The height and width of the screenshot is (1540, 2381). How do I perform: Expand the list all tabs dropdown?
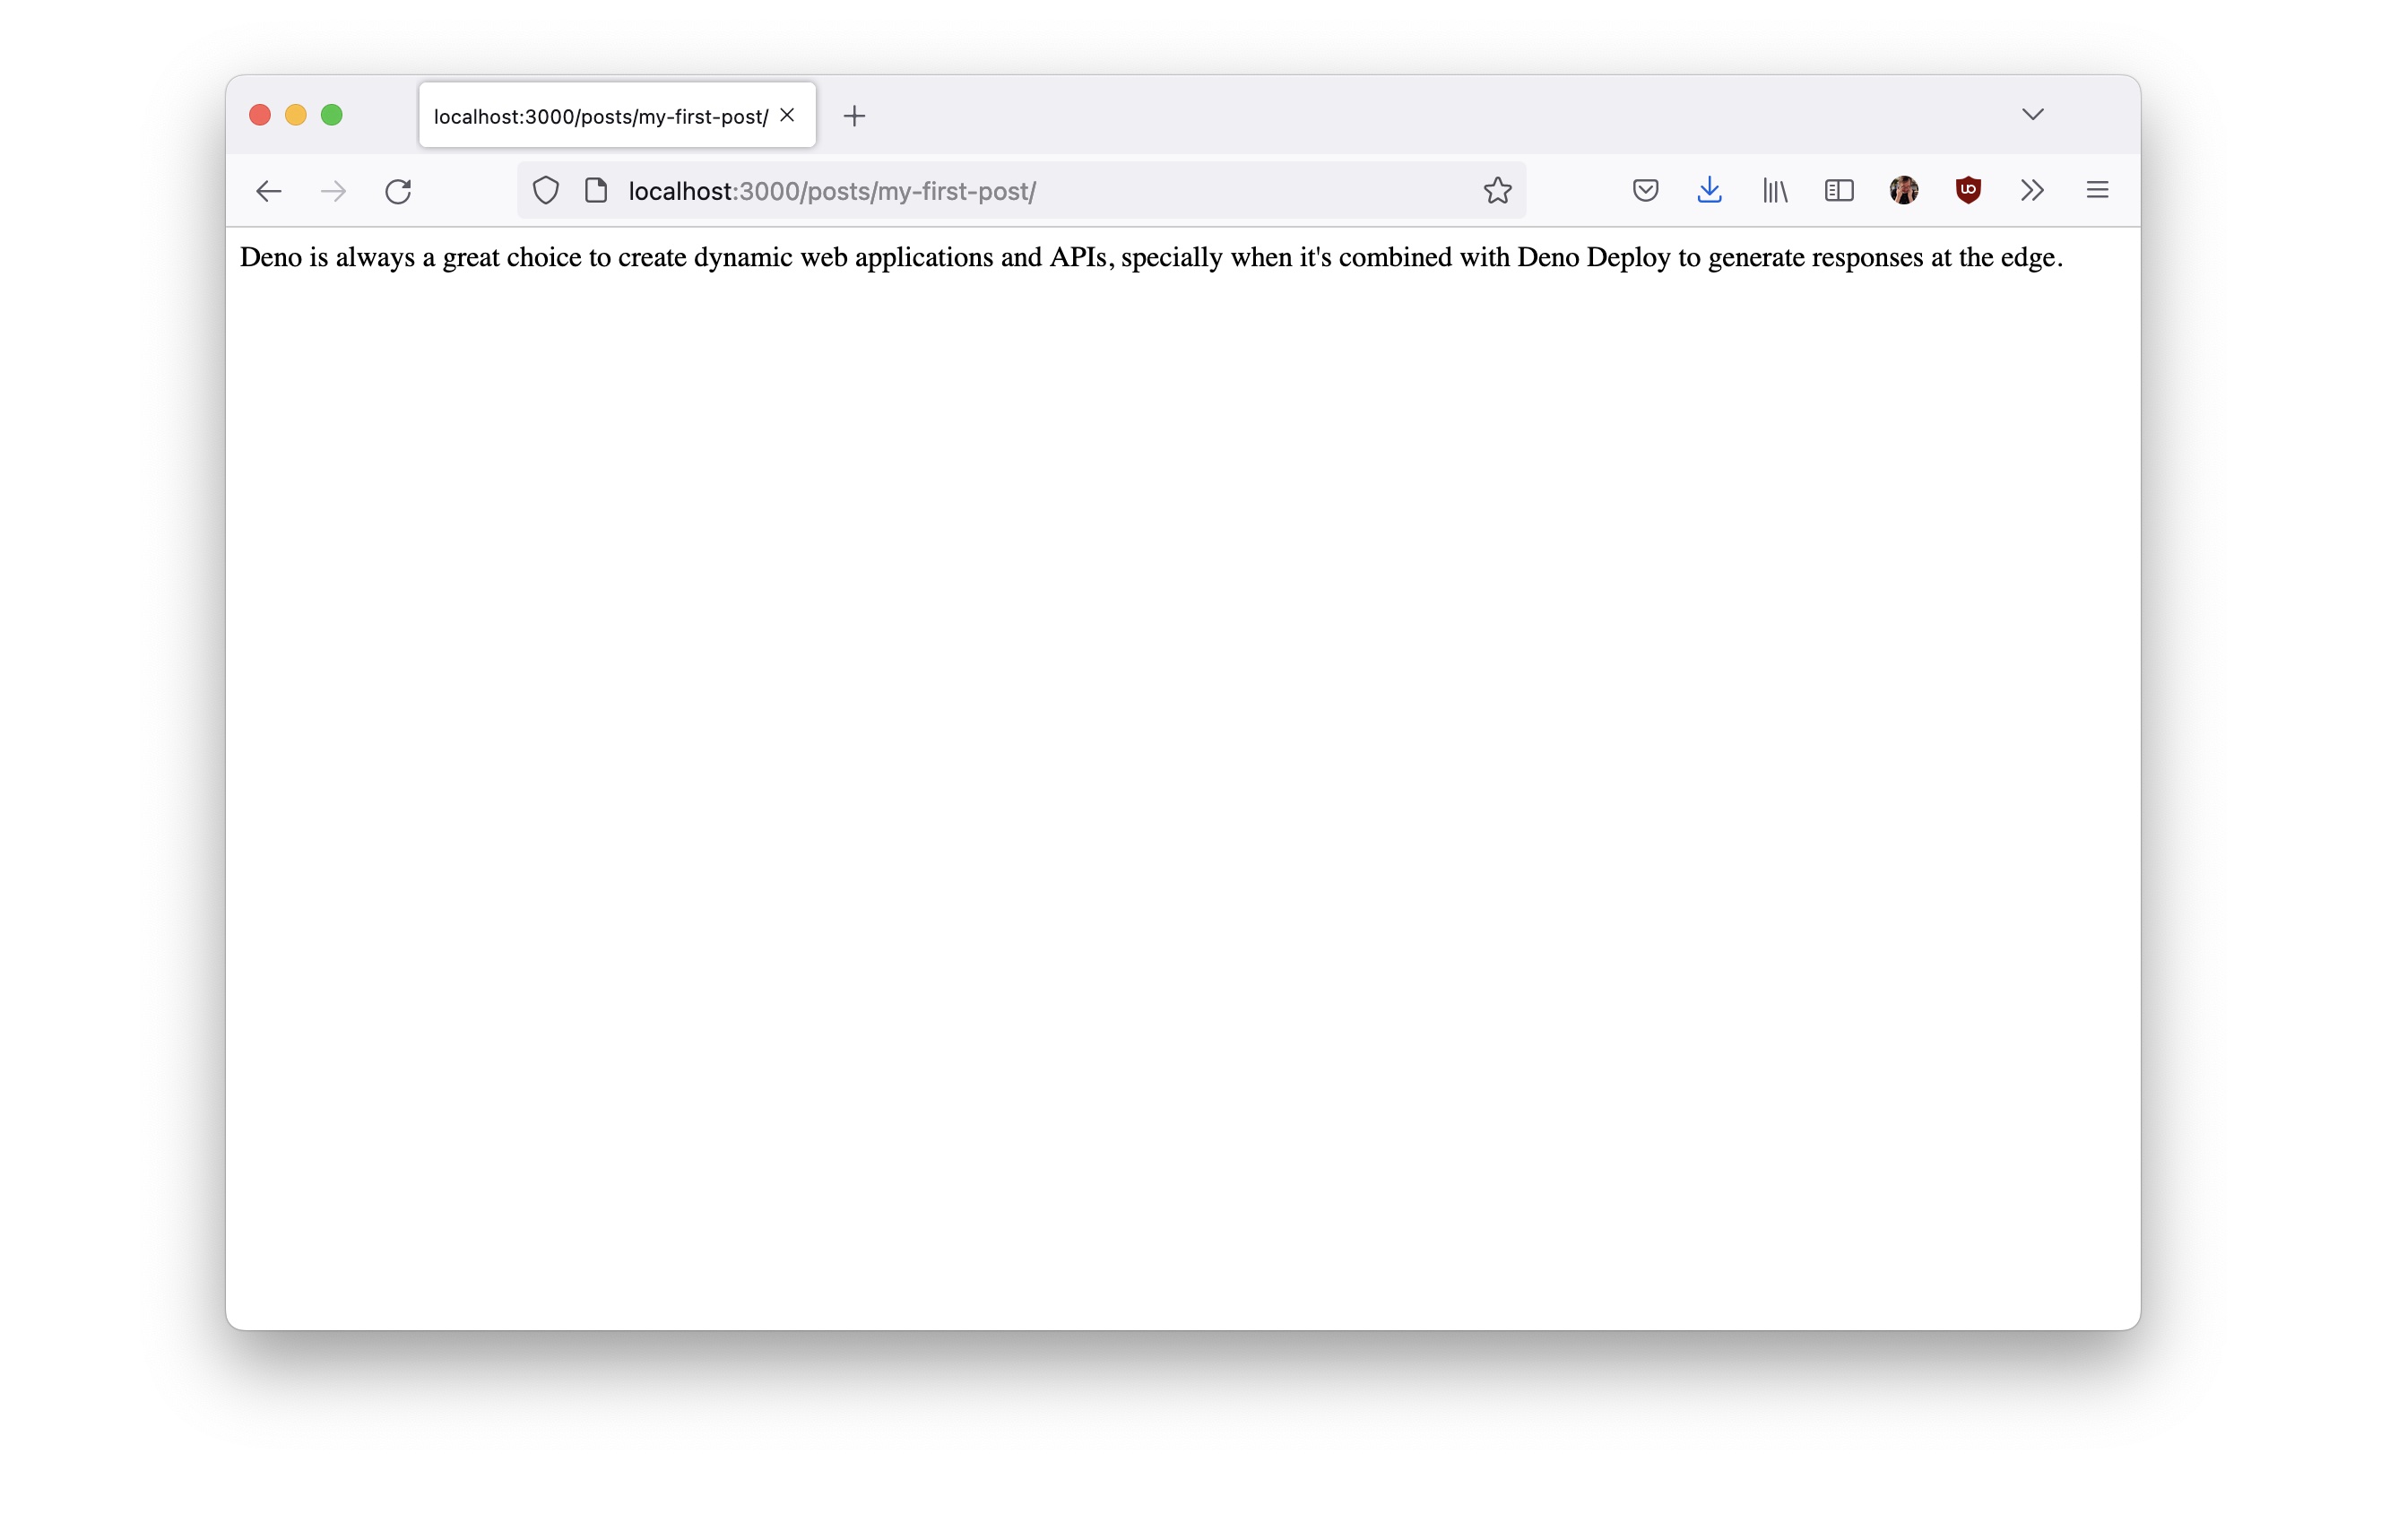2032,114
